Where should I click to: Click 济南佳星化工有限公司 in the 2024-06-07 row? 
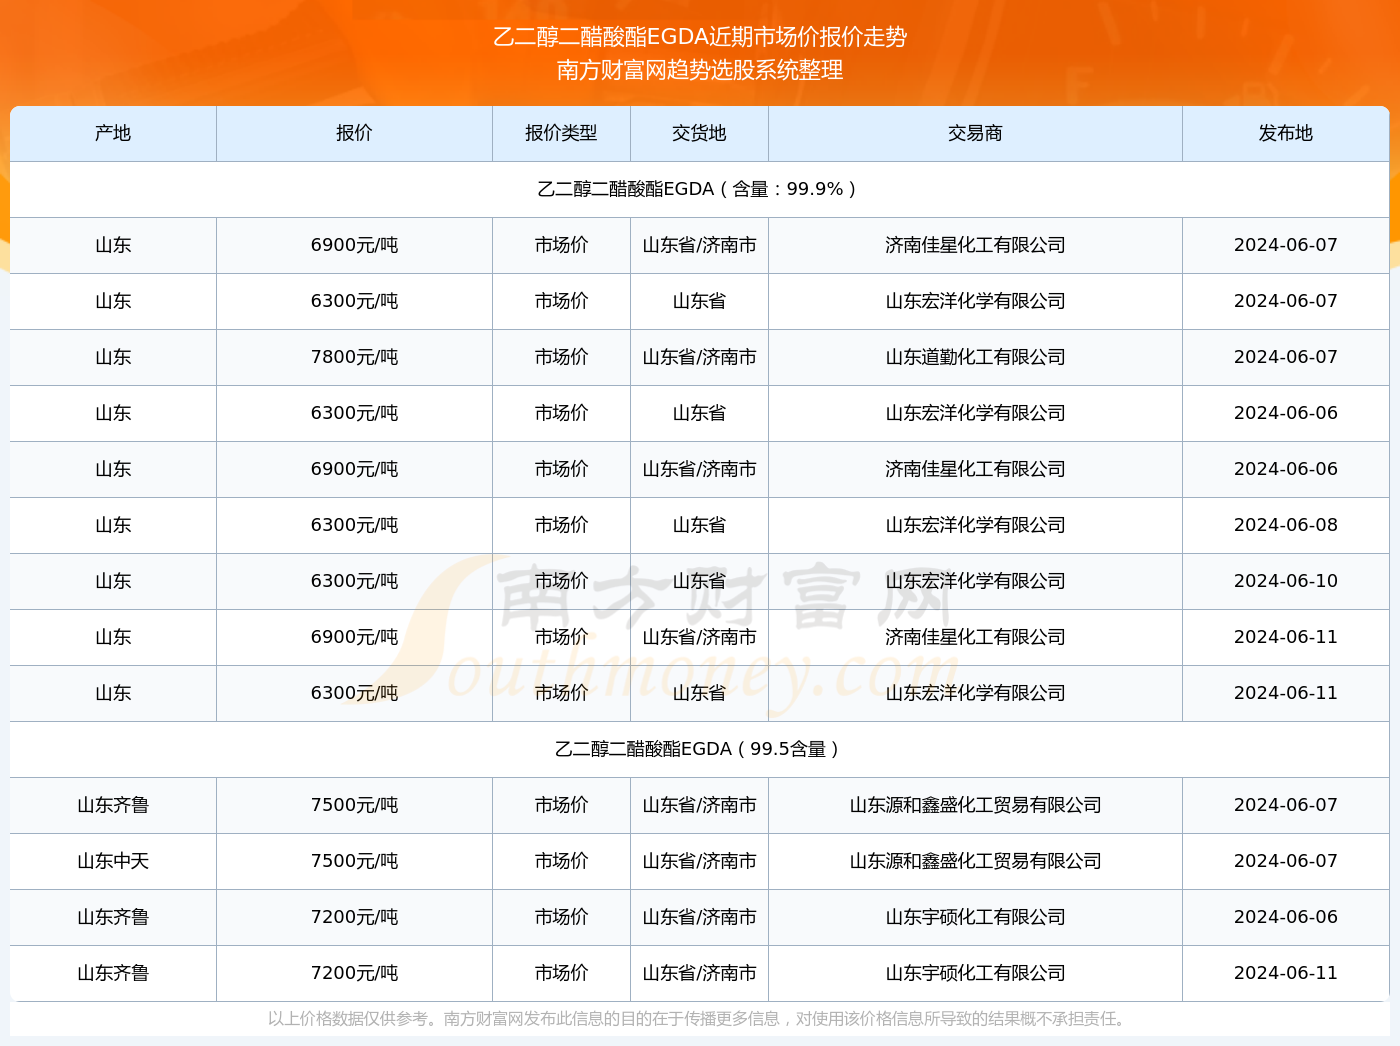(x=975, y=245)
